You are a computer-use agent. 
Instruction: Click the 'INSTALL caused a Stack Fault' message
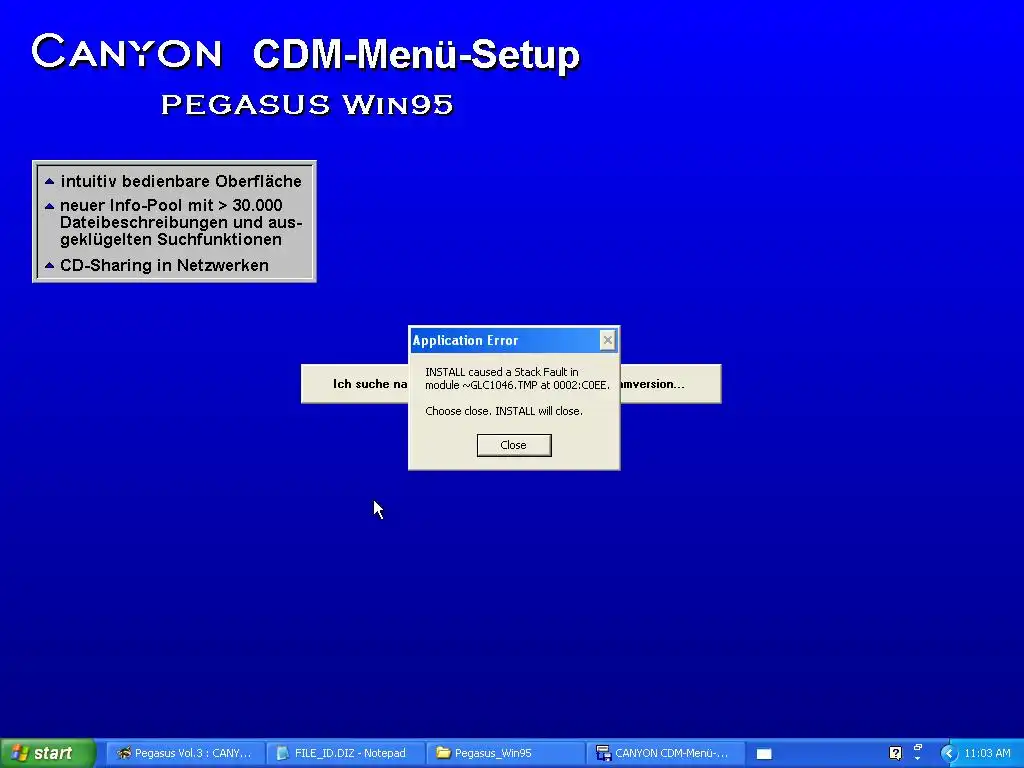(517, 378)
